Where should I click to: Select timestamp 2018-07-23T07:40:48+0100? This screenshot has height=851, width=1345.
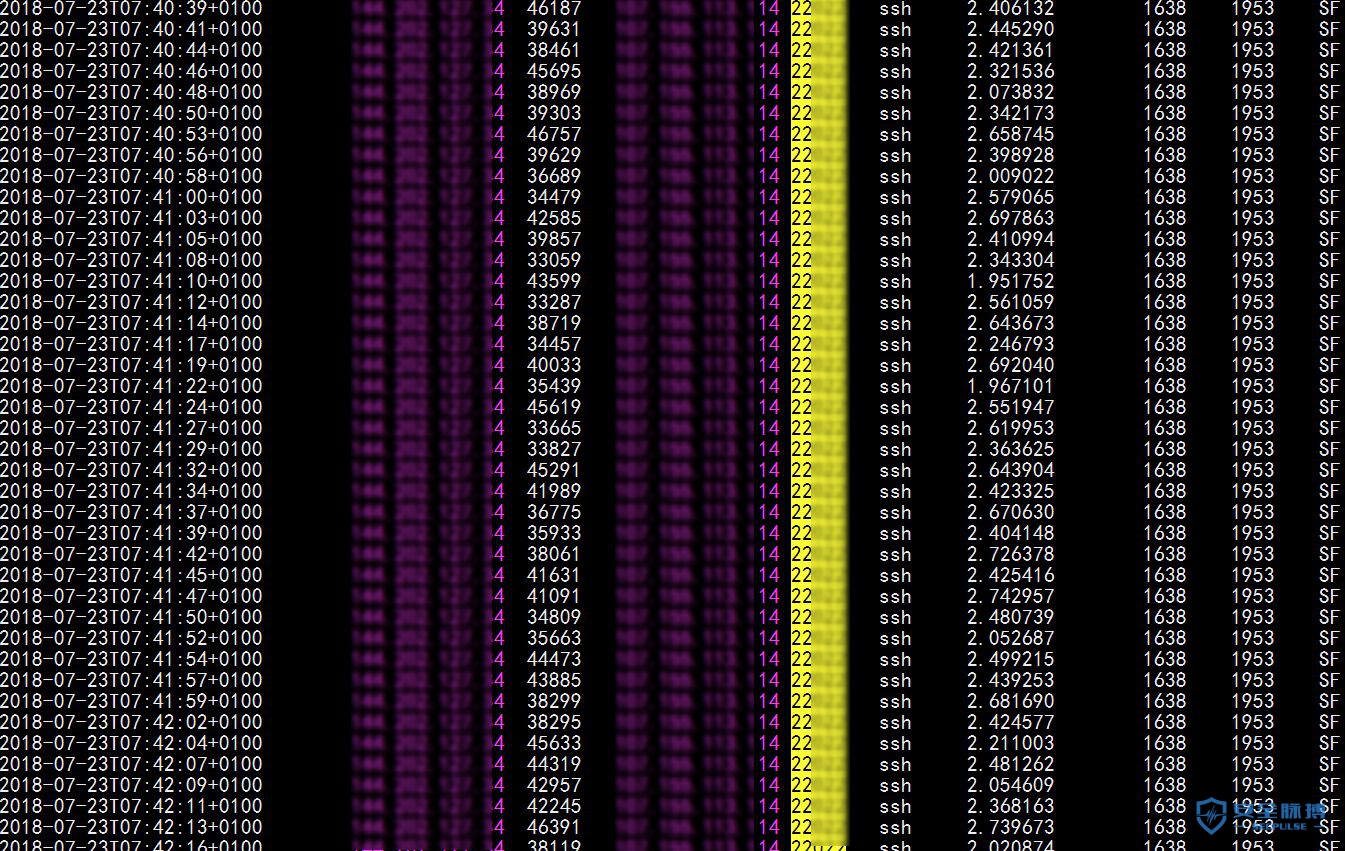pos(131,92)
